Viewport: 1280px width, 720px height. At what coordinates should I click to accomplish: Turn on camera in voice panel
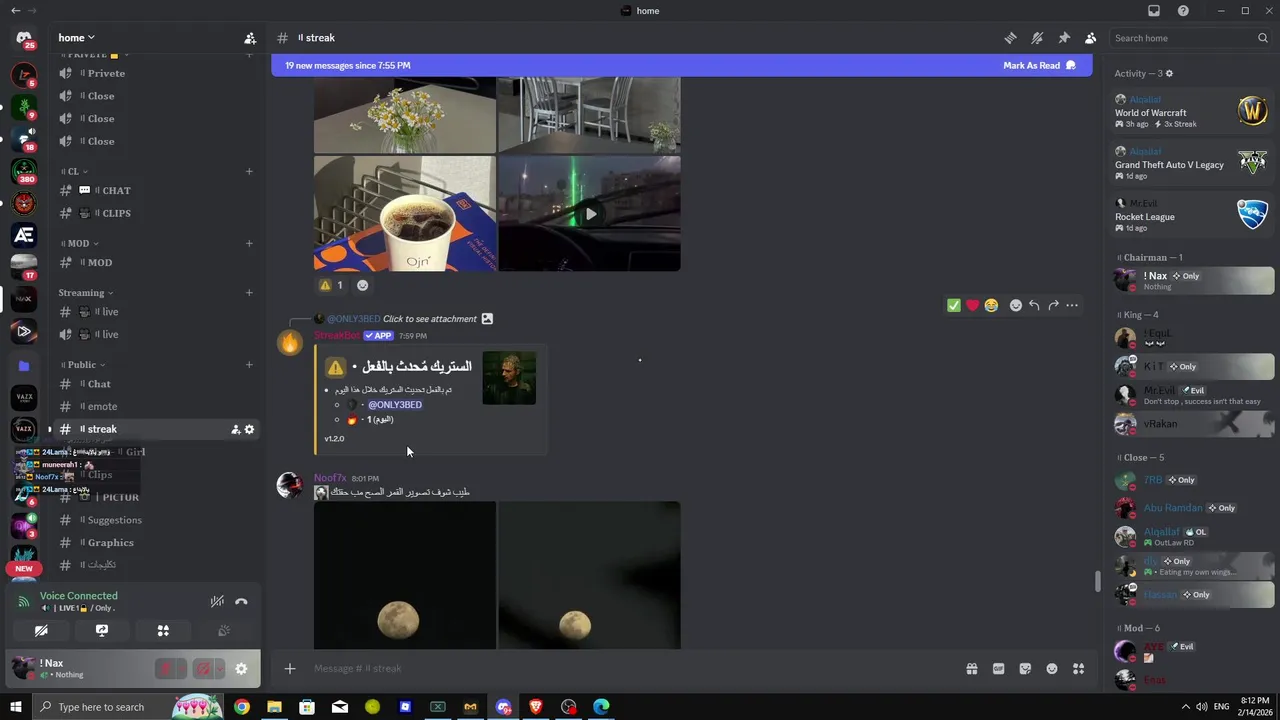41,631
